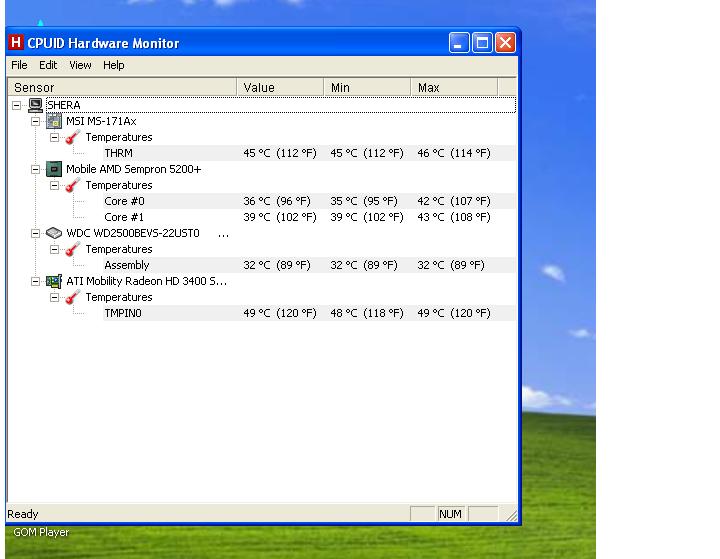This screenshot has height=559, width=720.
Task: Open the Edit menu
Action: [48, 65]
